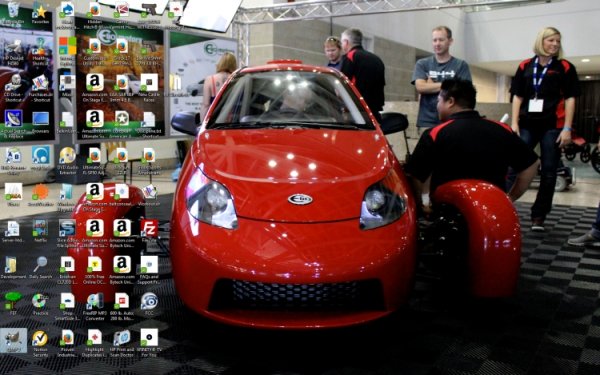Open the Purchases.xlr - Shortcut file

[40, 88]
